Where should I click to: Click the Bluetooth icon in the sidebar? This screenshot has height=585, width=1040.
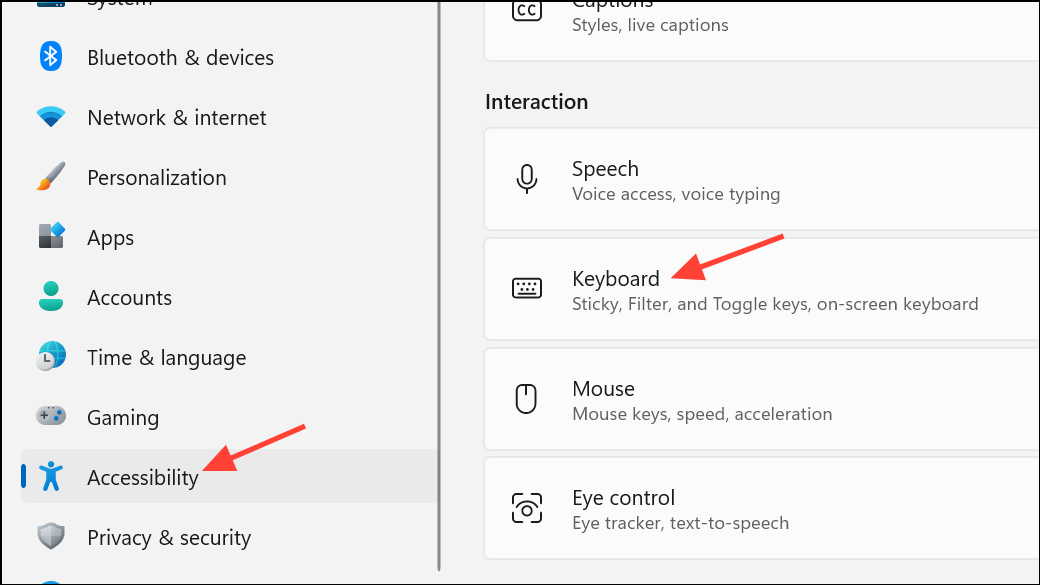coord(50,57)
